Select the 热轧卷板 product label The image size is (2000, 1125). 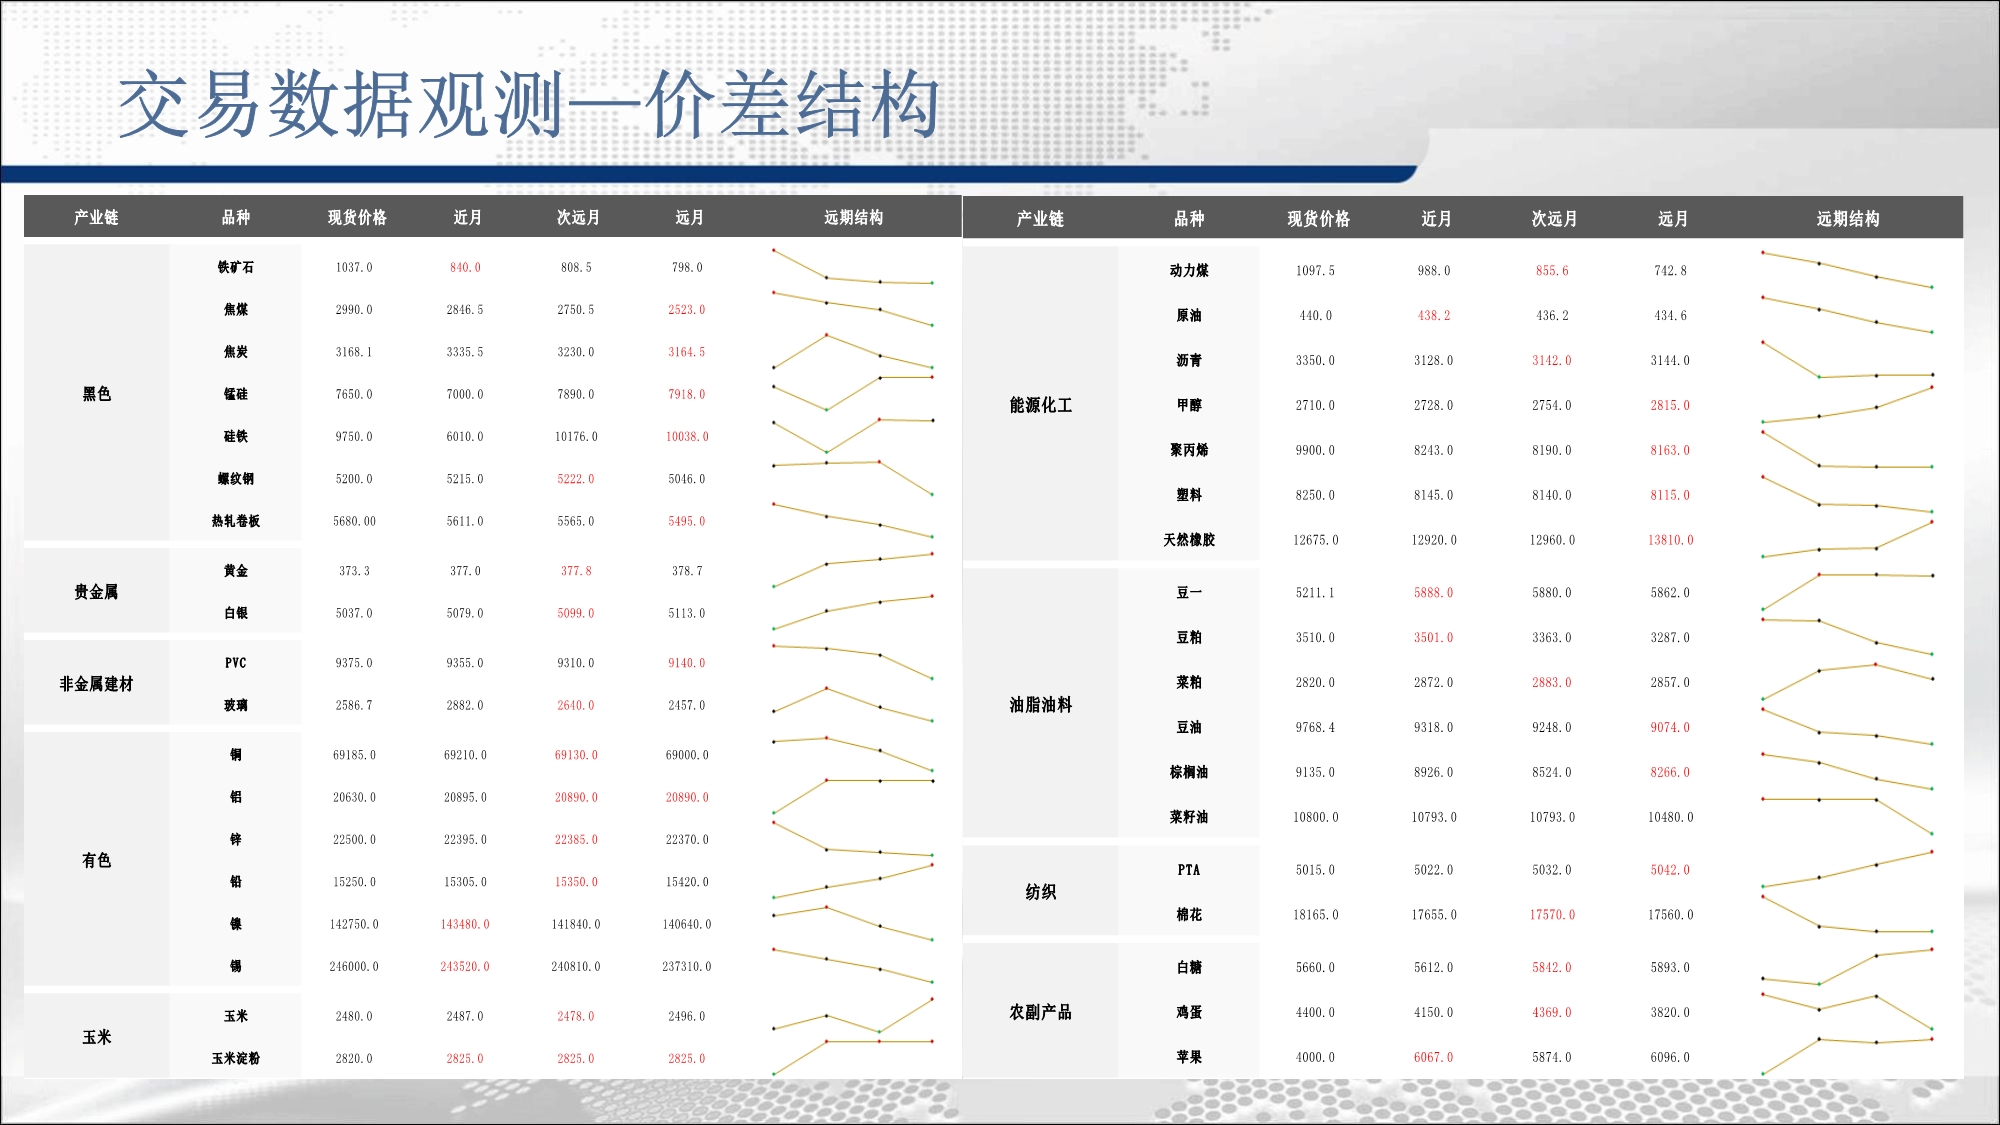coord(236,520)
